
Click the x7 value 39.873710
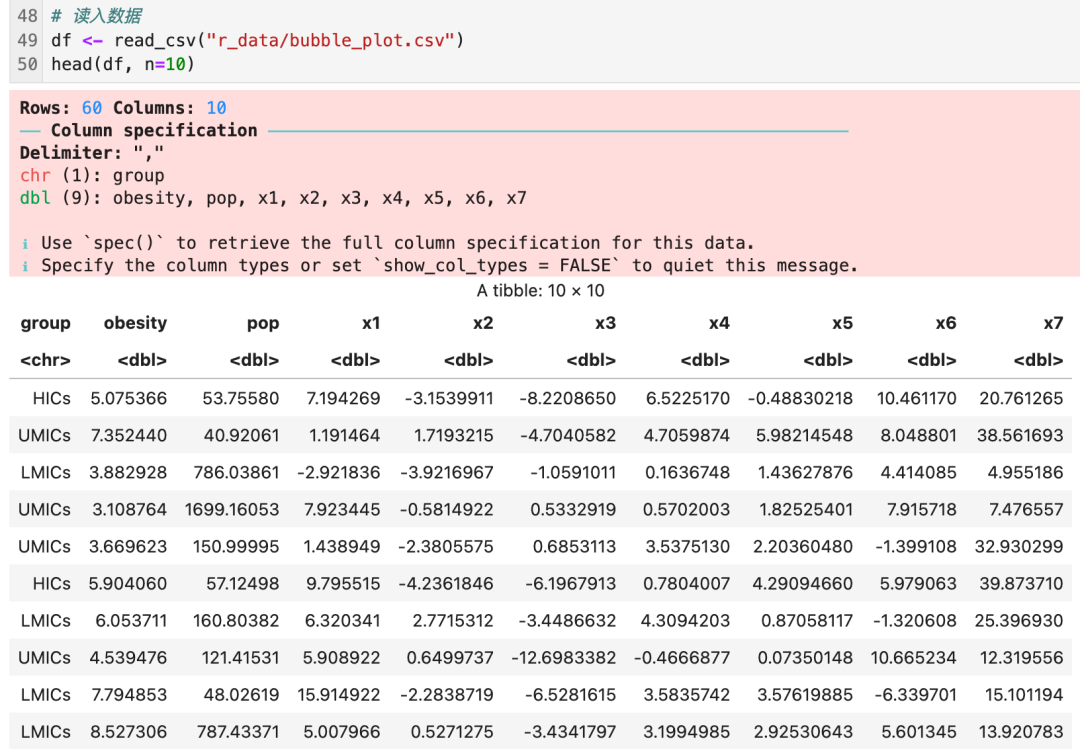pos(1021,584)
